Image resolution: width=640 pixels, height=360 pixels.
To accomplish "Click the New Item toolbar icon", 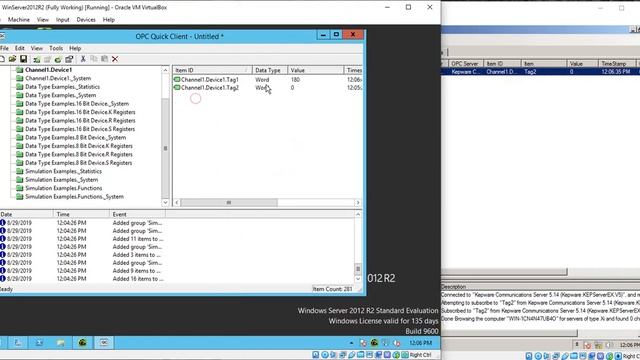I will click(58, 59).
